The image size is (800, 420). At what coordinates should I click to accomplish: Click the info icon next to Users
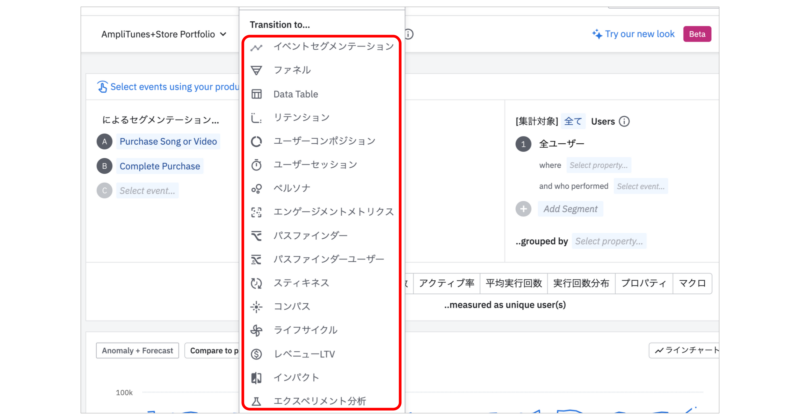pyautogui.click(x=624, y=121)
